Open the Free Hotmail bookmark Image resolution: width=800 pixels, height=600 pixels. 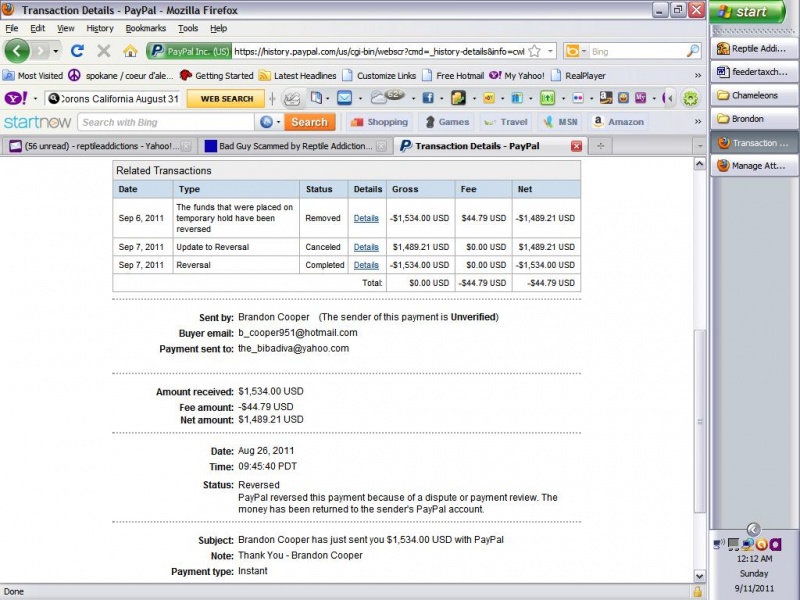(x=453, y=76)
